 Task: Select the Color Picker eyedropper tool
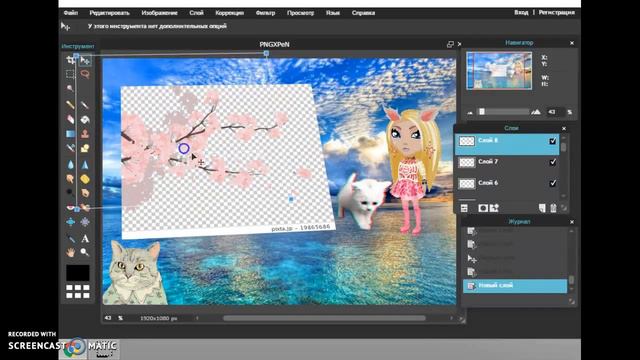[x=71, y=238]
